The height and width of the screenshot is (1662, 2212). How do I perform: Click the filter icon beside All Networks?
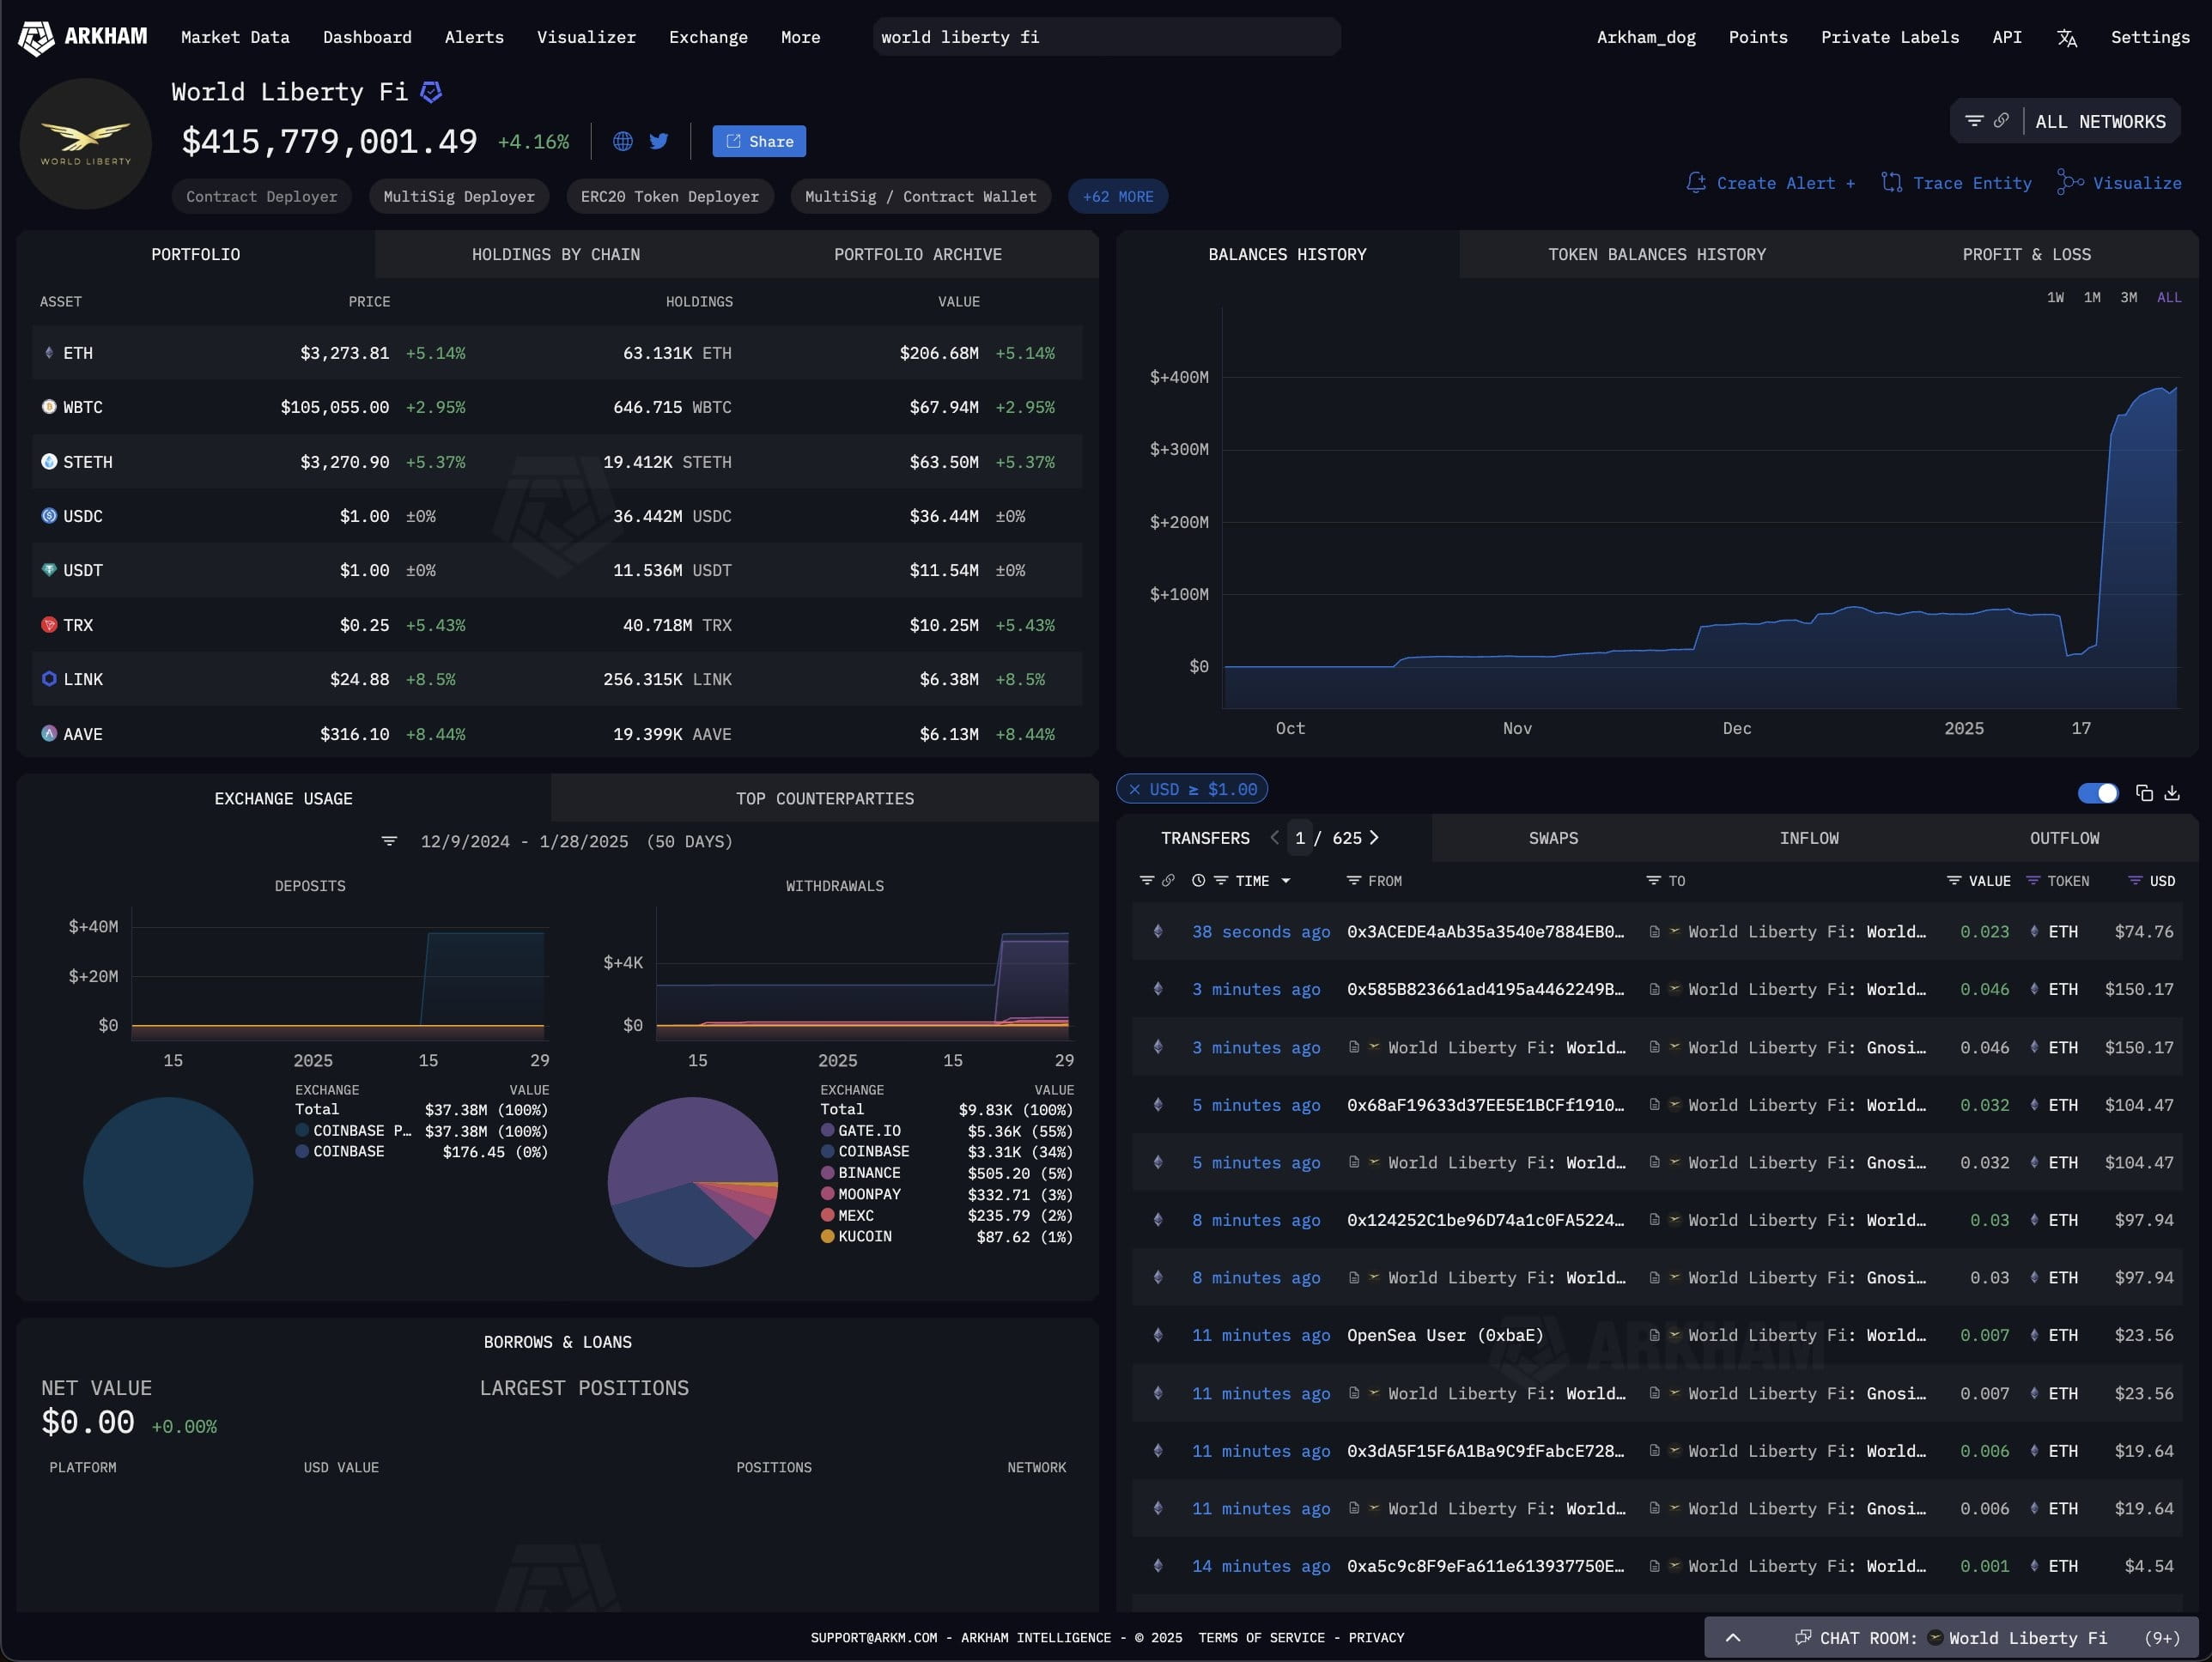click(x=1974, y=121)
